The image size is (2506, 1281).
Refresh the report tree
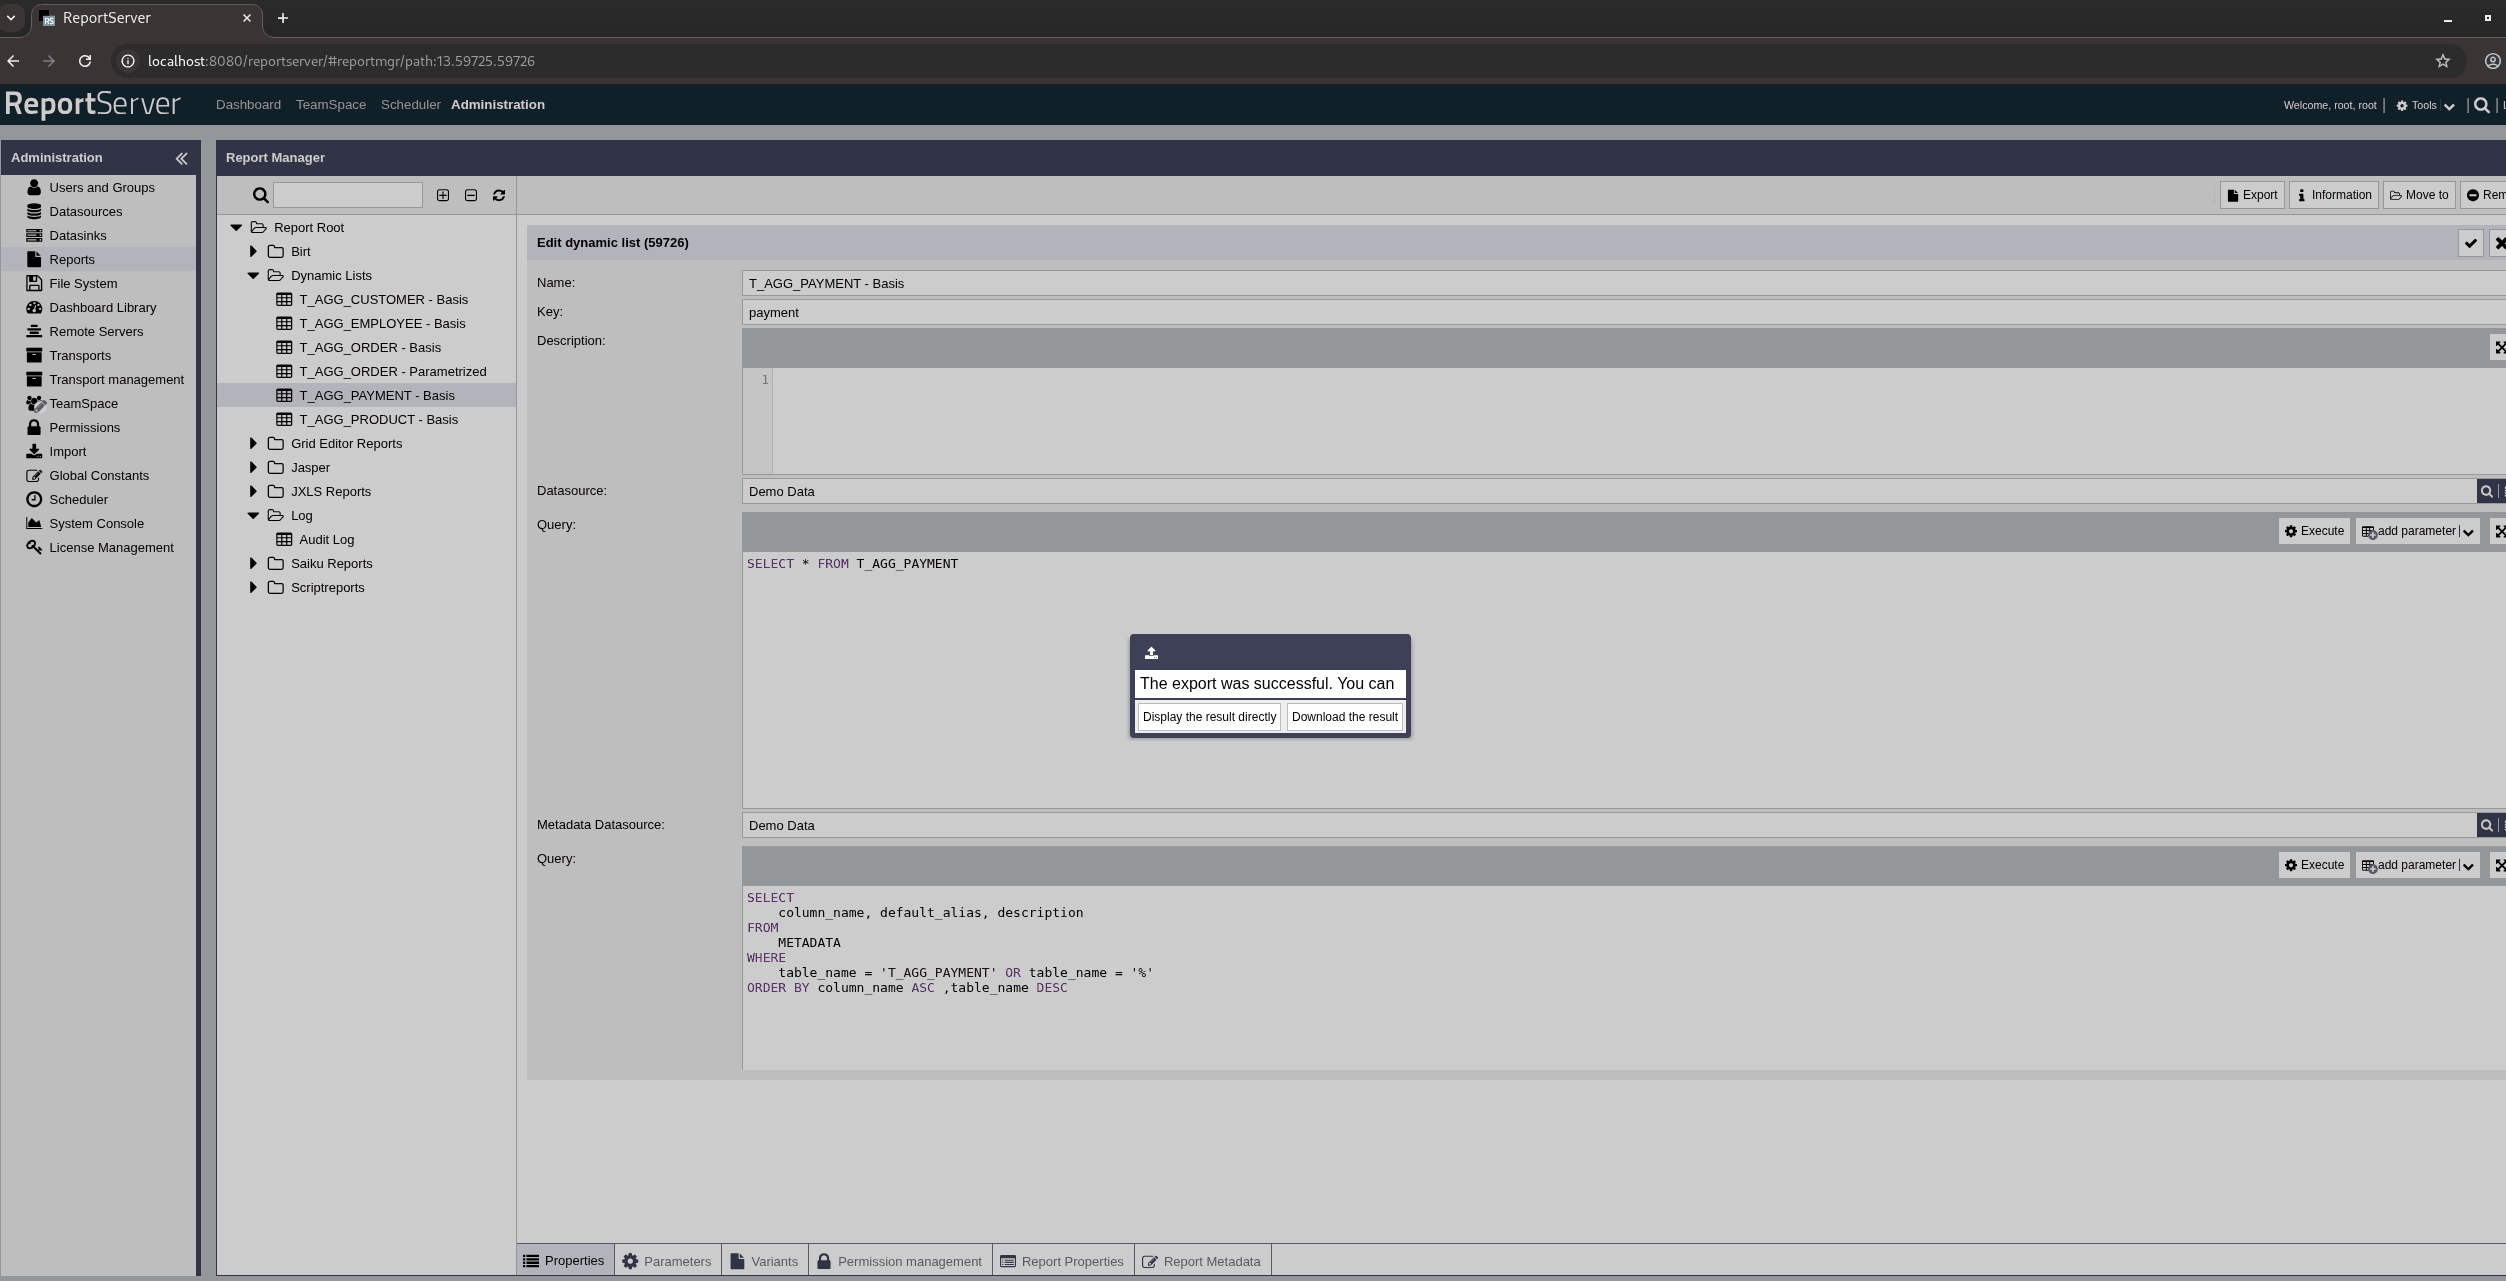click(x=499, y=195)
